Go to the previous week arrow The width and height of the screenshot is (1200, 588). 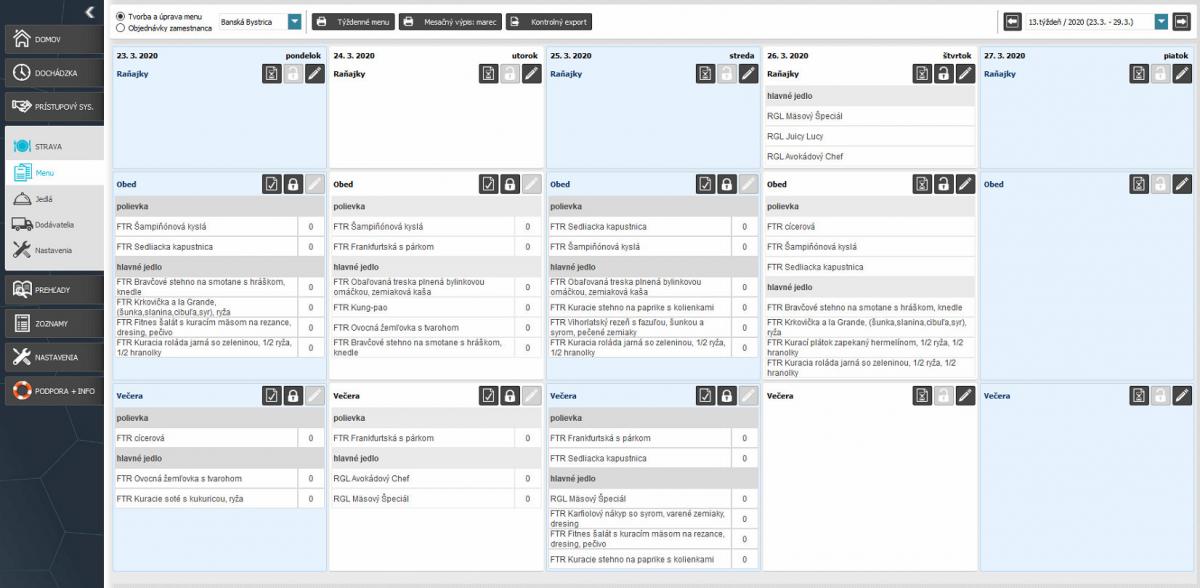tap(1013, 21)
